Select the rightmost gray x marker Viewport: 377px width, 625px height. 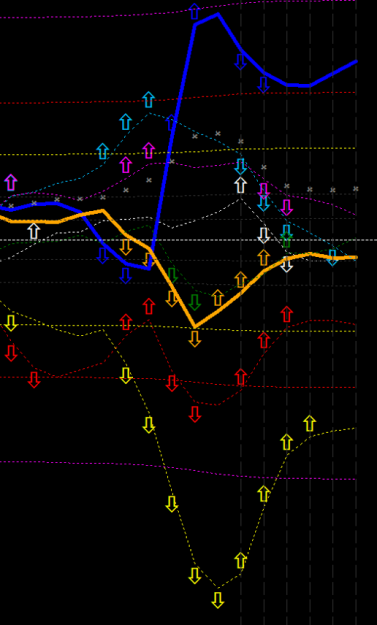pos(356,189)
